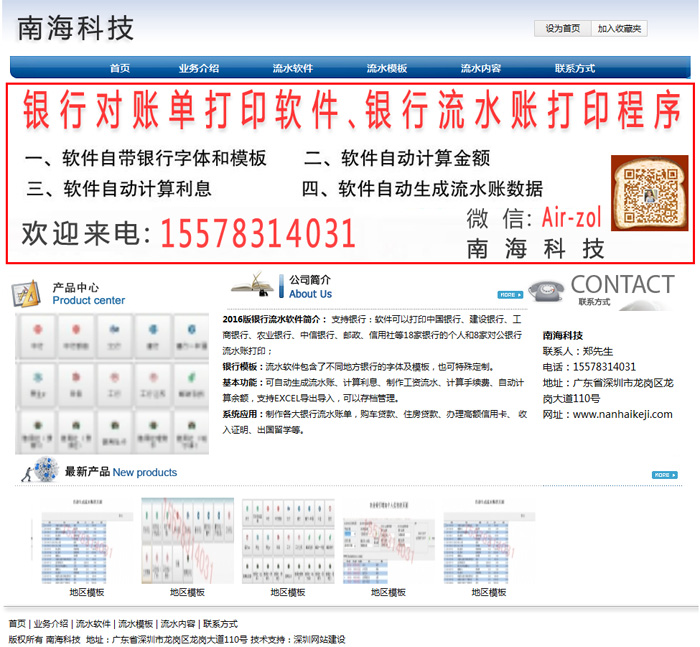Click footer link 首页
The height and width of the screenshot is (647, 700).
[17, 624]
